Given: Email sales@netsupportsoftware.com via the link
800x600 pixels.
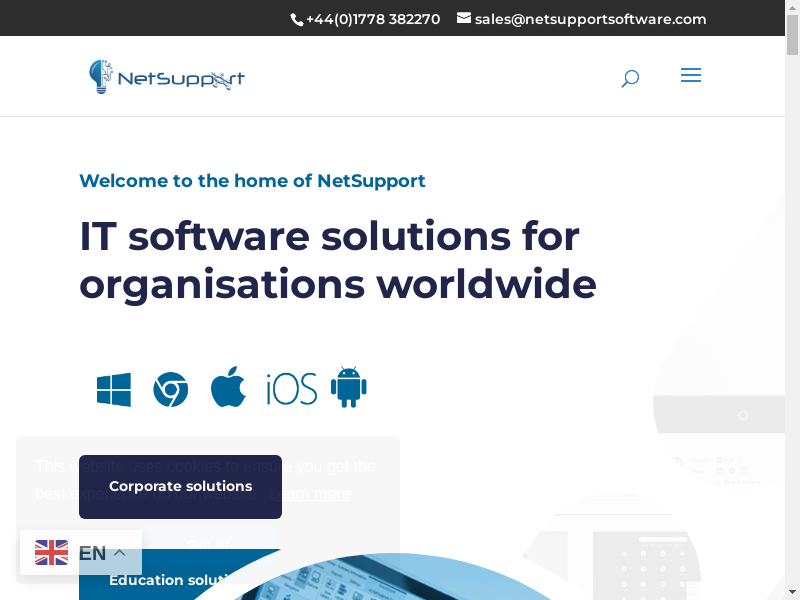Looking at the screenshot, I should pos(590,19).
